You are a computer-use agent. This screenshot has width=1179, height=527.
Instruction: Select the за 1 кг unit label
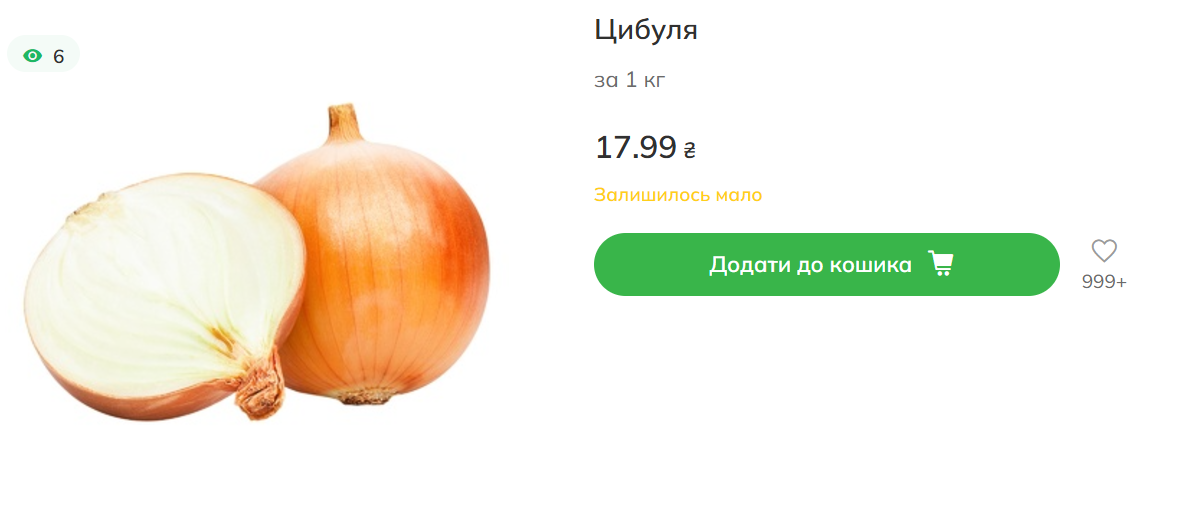tap(630, 80)
